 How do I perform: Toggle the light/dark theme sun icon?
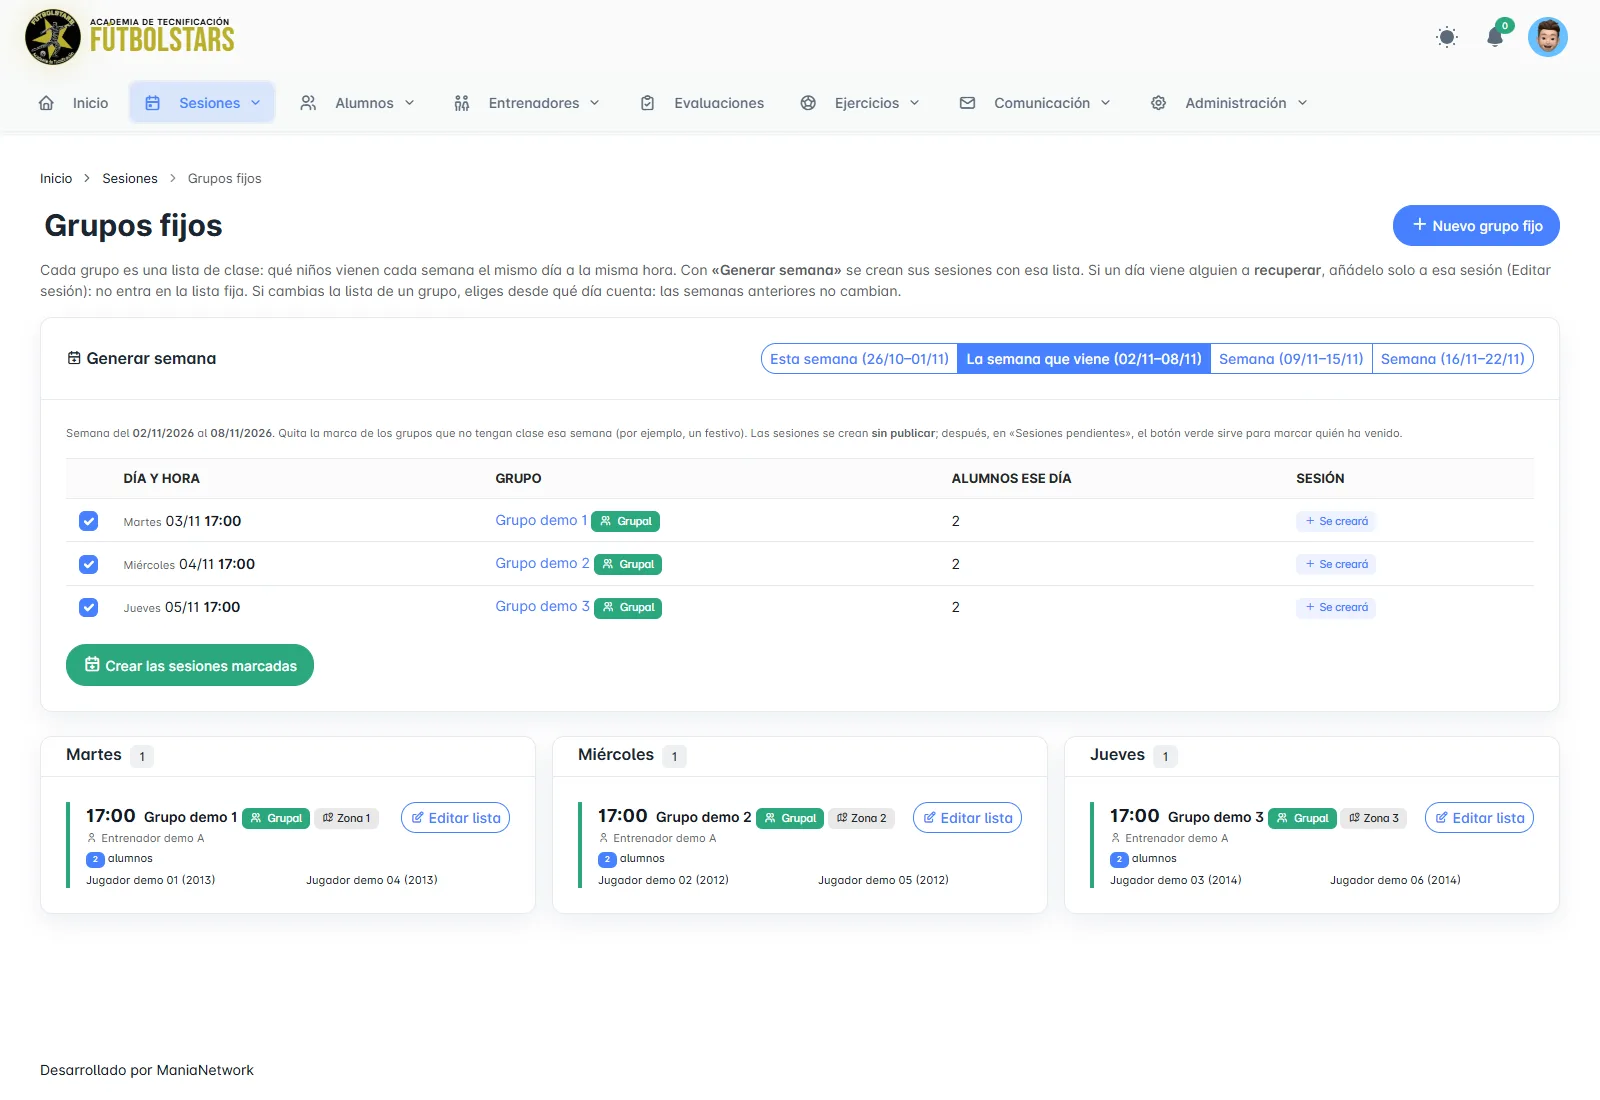click(1446, 37)
